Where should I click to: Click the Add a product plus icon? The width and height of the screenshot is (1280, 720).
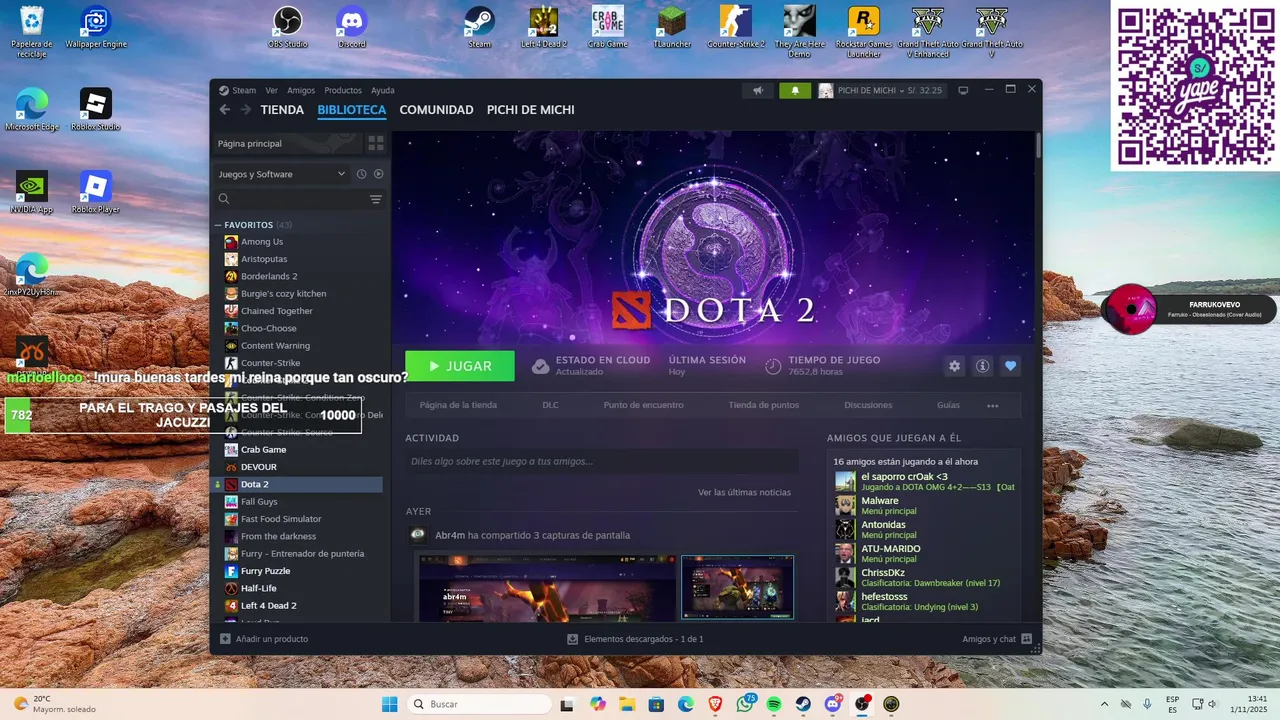(x=225, y=639)
